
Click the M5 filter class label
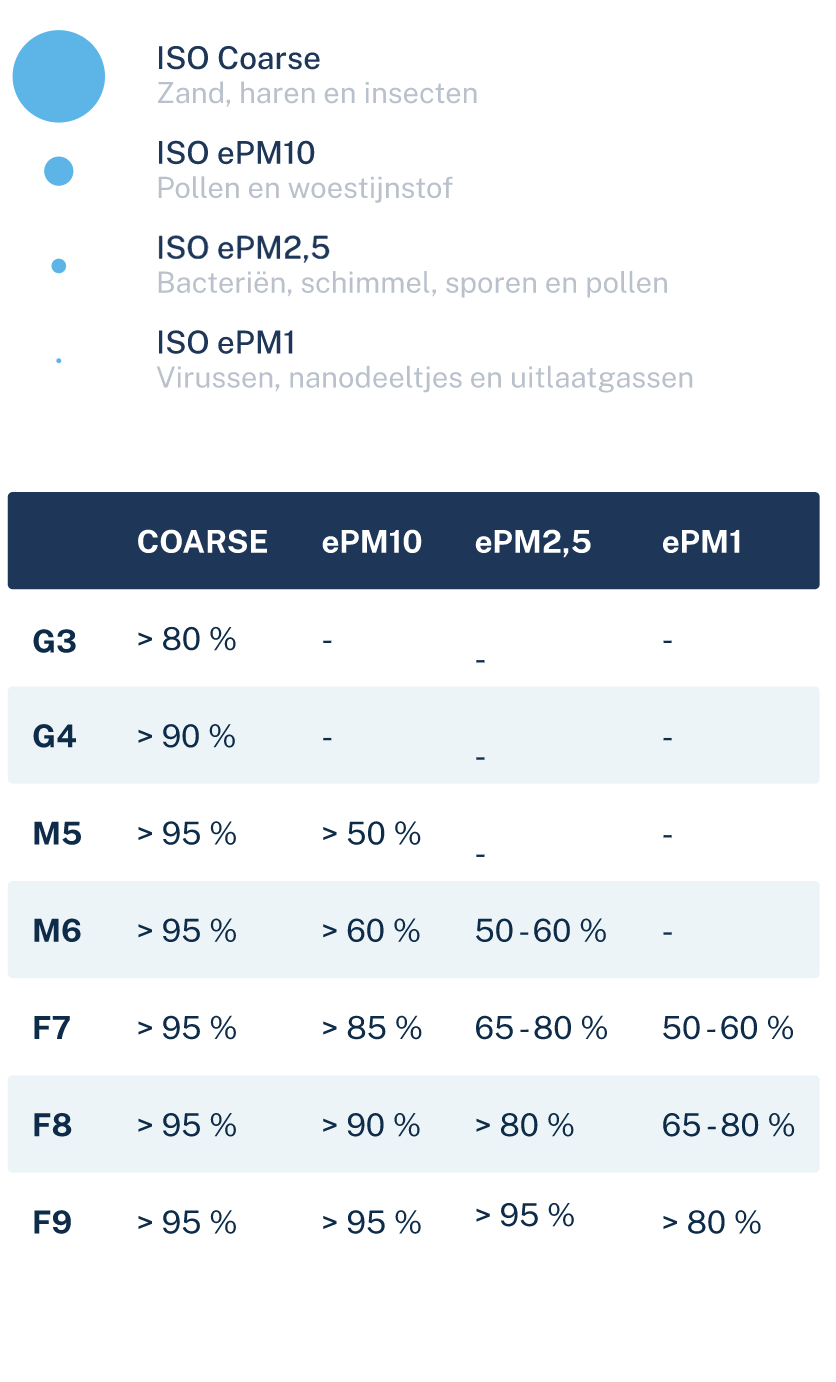point(57,834)
